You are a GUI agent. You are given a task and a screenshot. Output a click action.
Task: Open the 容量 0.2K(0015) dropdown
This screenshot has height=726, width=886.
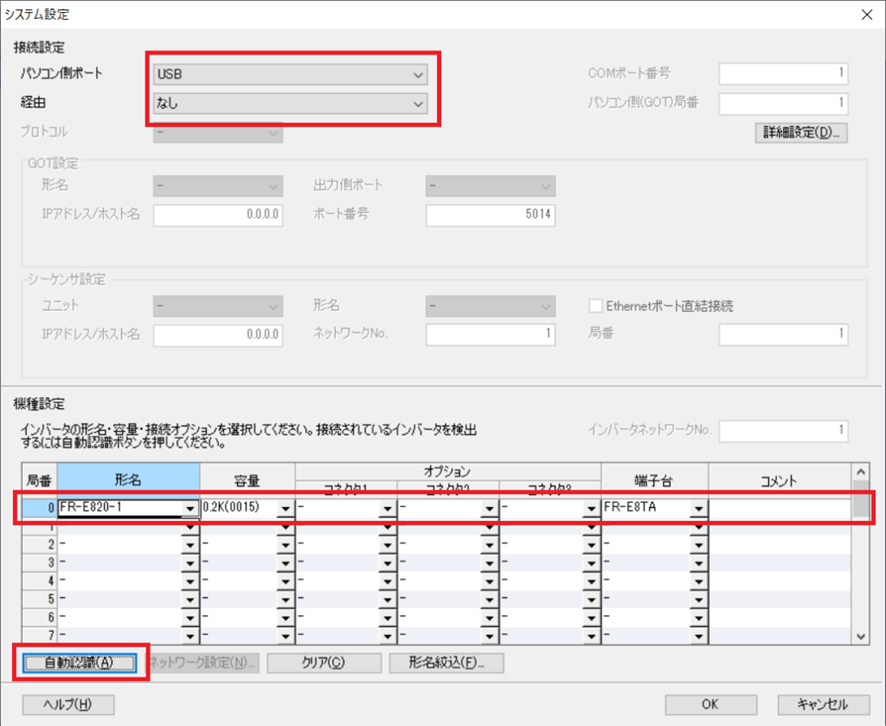pos(285,508)
